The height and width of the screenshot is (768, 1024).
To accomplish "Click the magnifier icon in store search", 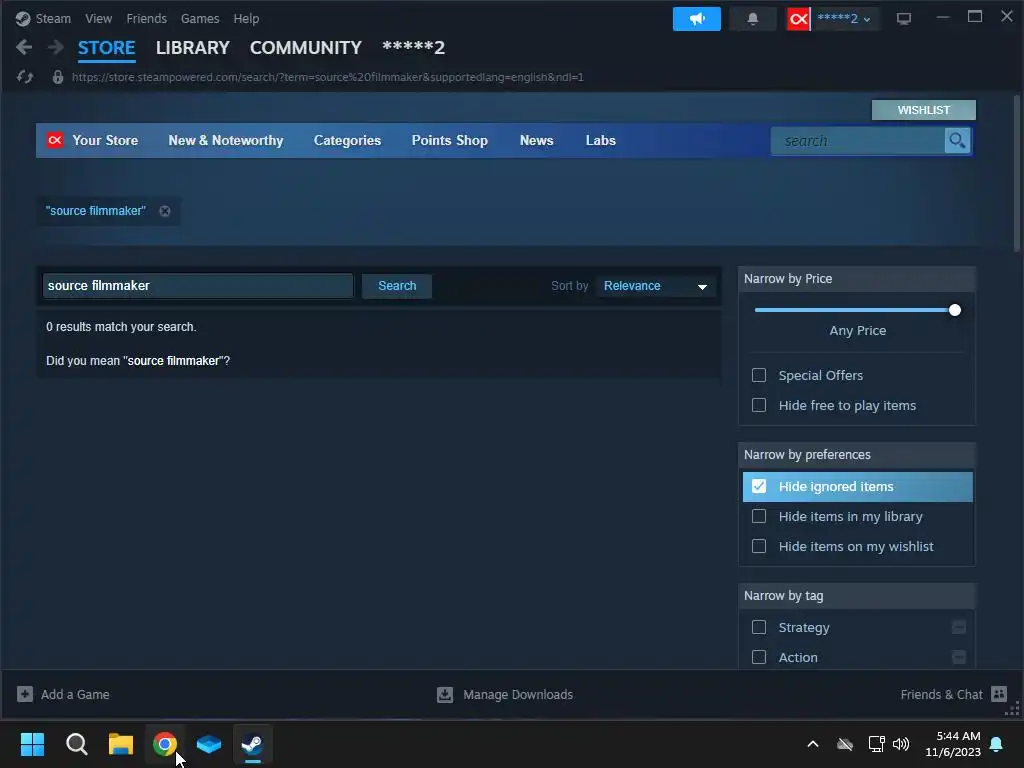I will [957, 140].
